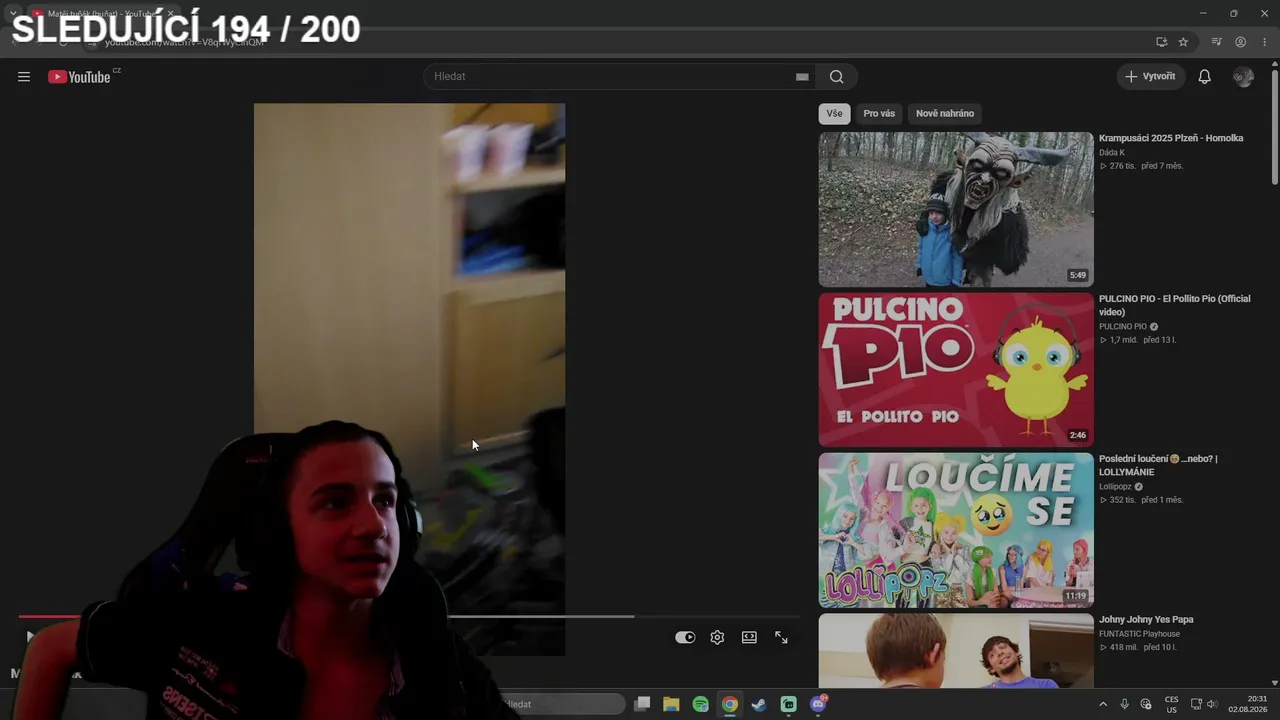The image size is (1280, 720).
Task: Open Chrome media controls icon
Action: [x=1216, y=42]
